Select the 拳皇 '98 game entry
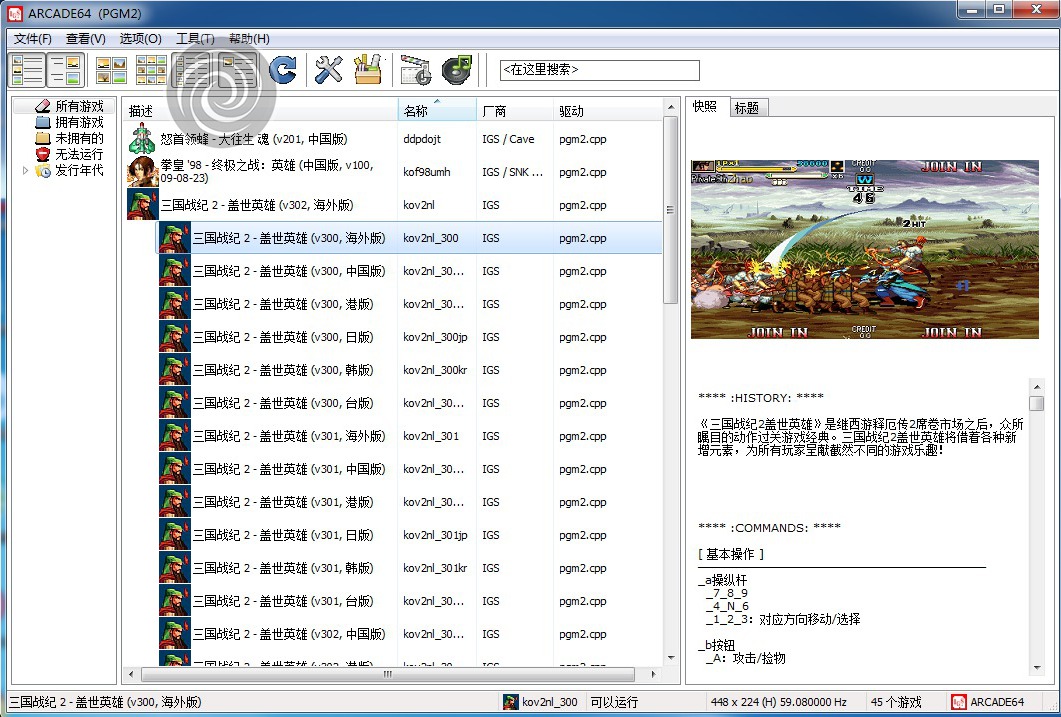 click(260, 172)
